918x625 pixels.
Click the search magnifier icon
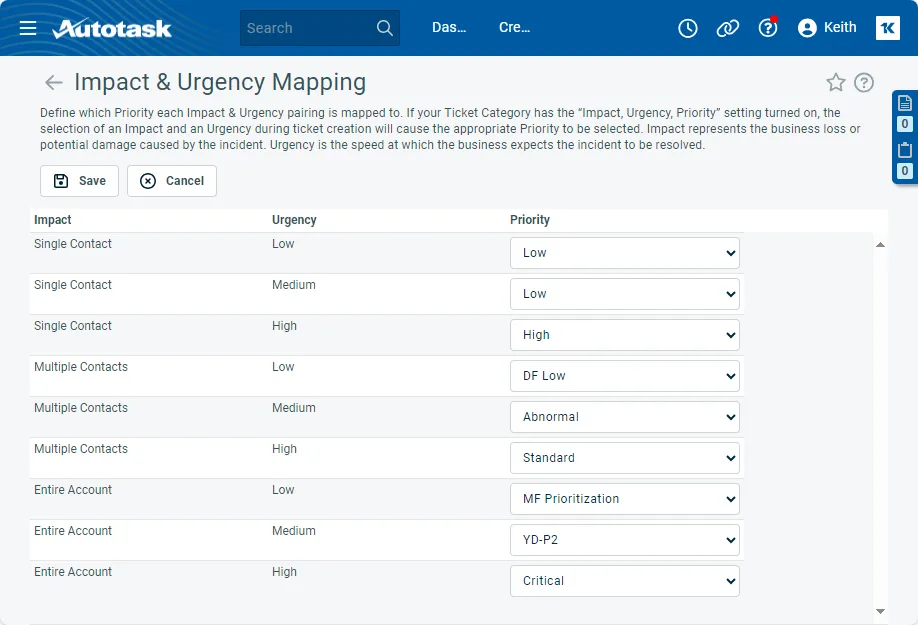(385, 28)
